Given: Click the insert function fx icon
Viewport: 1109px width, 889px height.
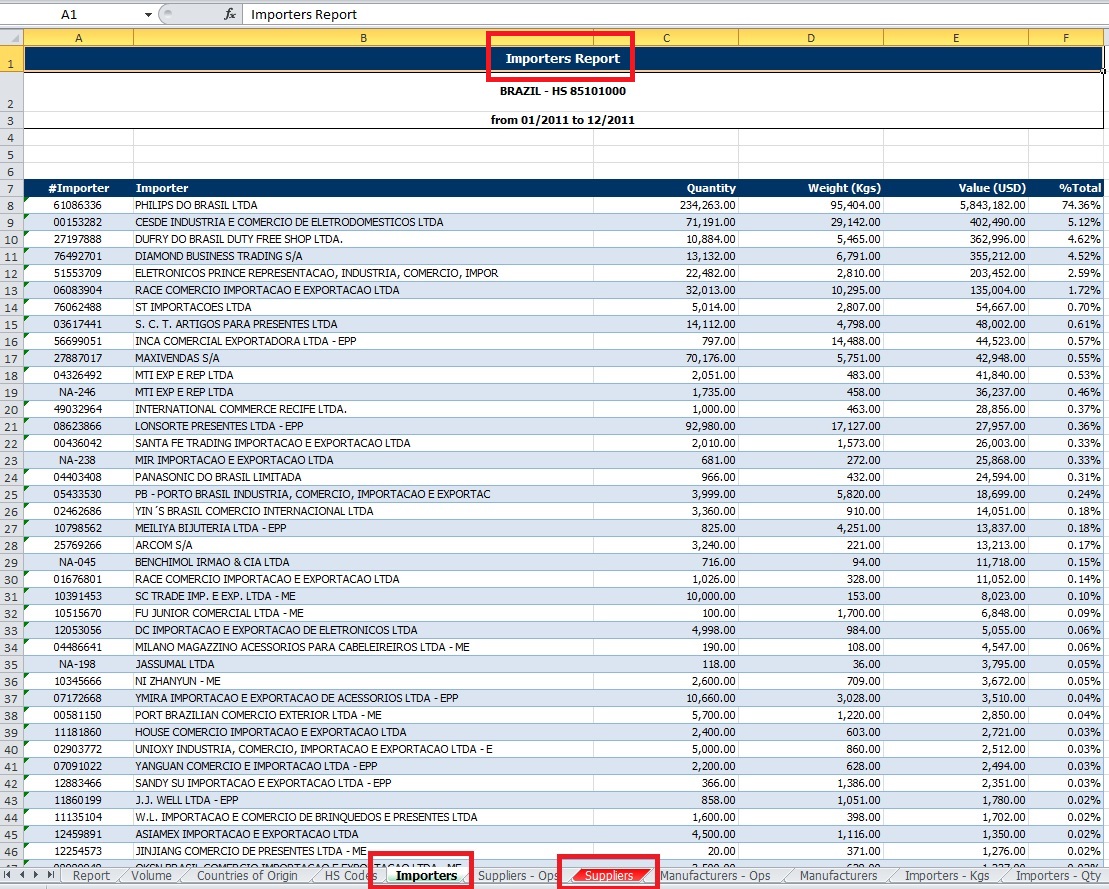Looking at the screenshot, I should (x=229, y=14).
